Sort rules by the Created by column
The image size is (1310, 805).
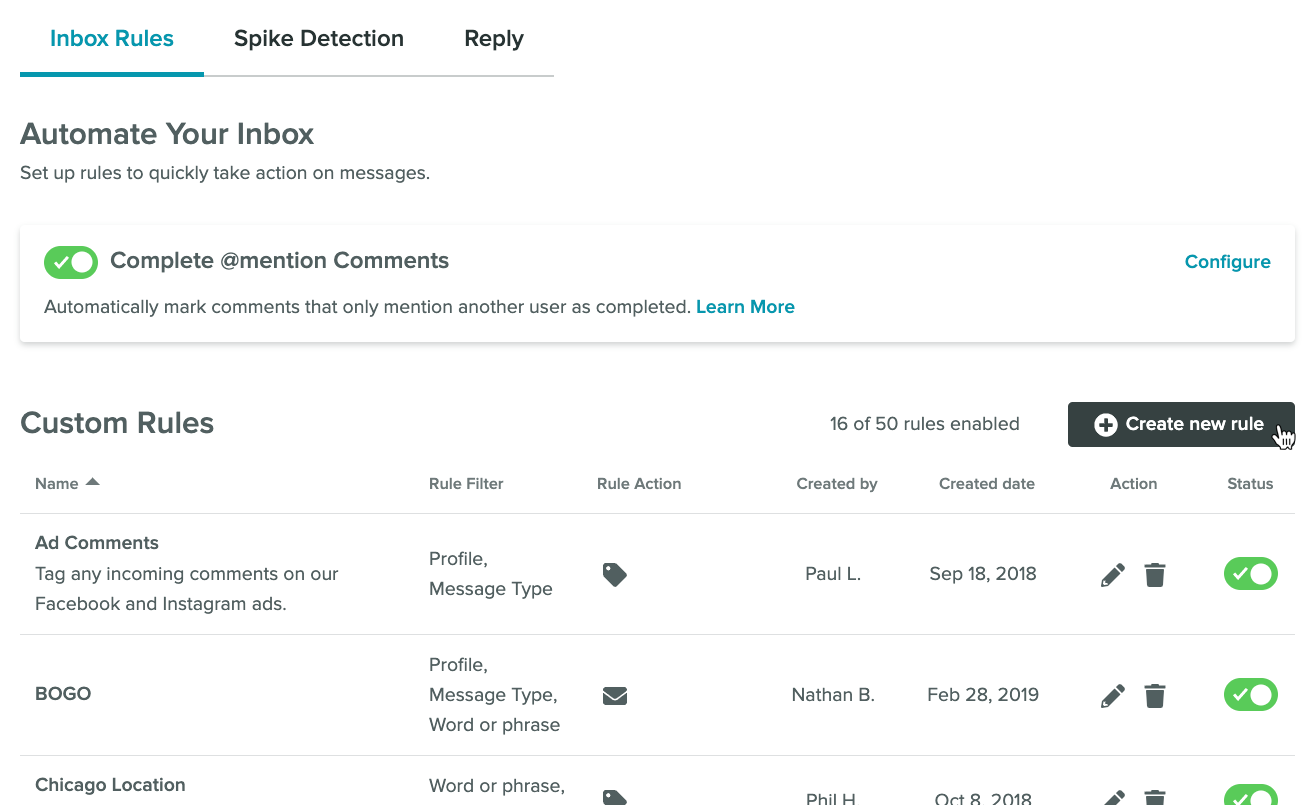[x=836, y=483]
